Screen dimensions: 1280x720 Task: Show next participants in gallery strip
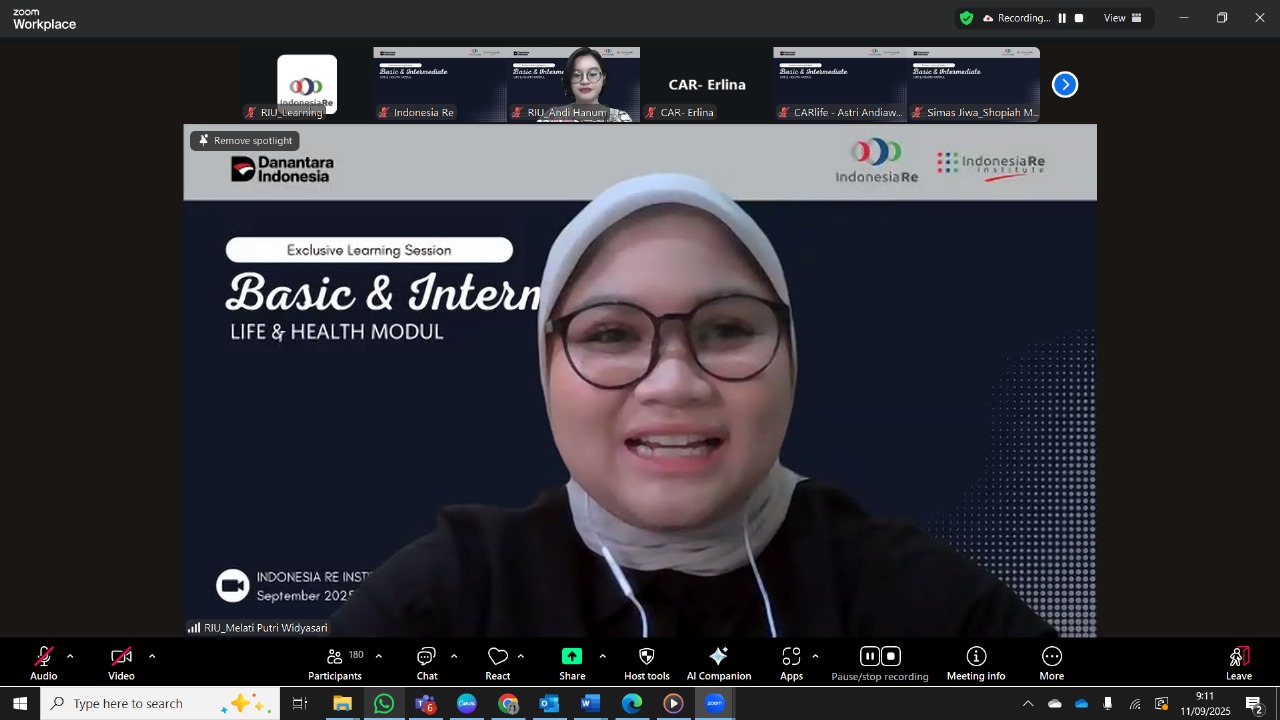[1065, 85]
